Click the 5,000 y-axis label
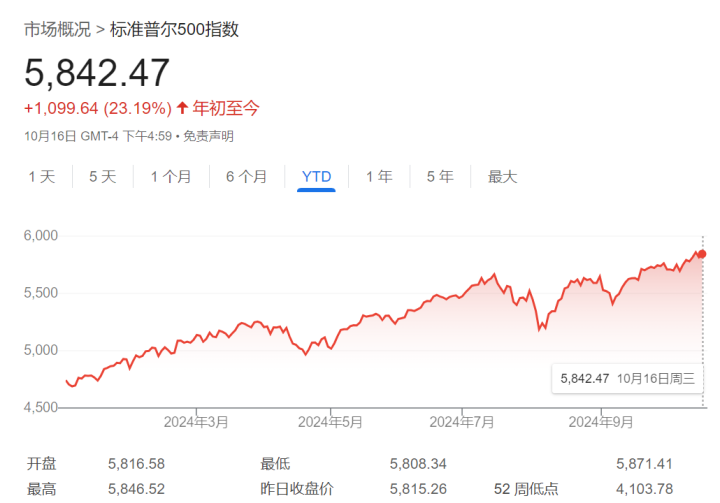The image size is (720, 503). 41,350
